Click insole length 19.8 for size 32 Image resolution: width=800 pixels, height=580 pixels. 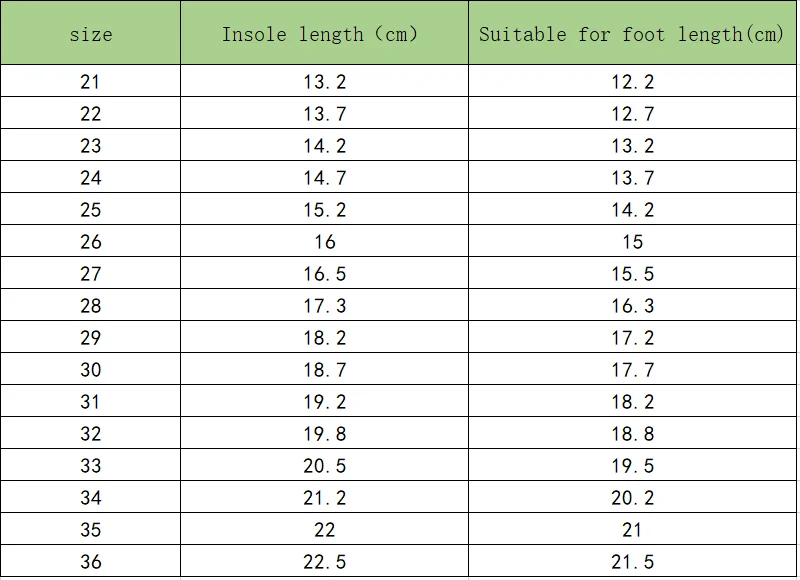click(324, 434)
